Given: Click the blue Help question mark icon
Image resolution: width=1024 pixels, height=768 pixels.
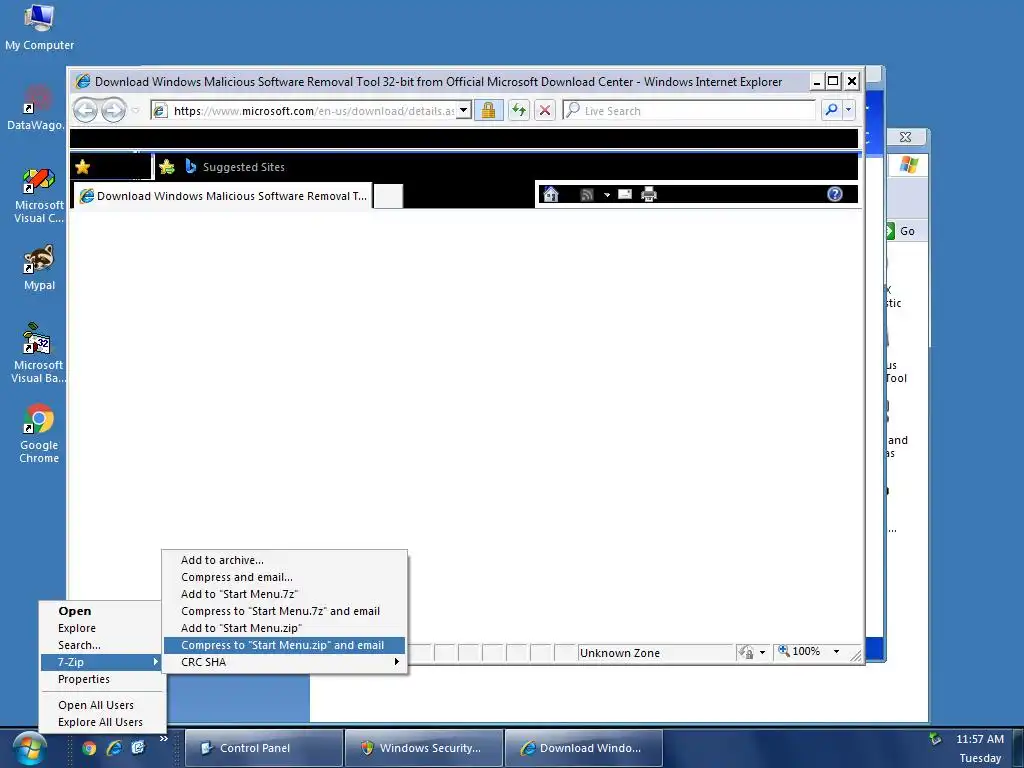Looking at the screenshot, I should tap(835, 194).
